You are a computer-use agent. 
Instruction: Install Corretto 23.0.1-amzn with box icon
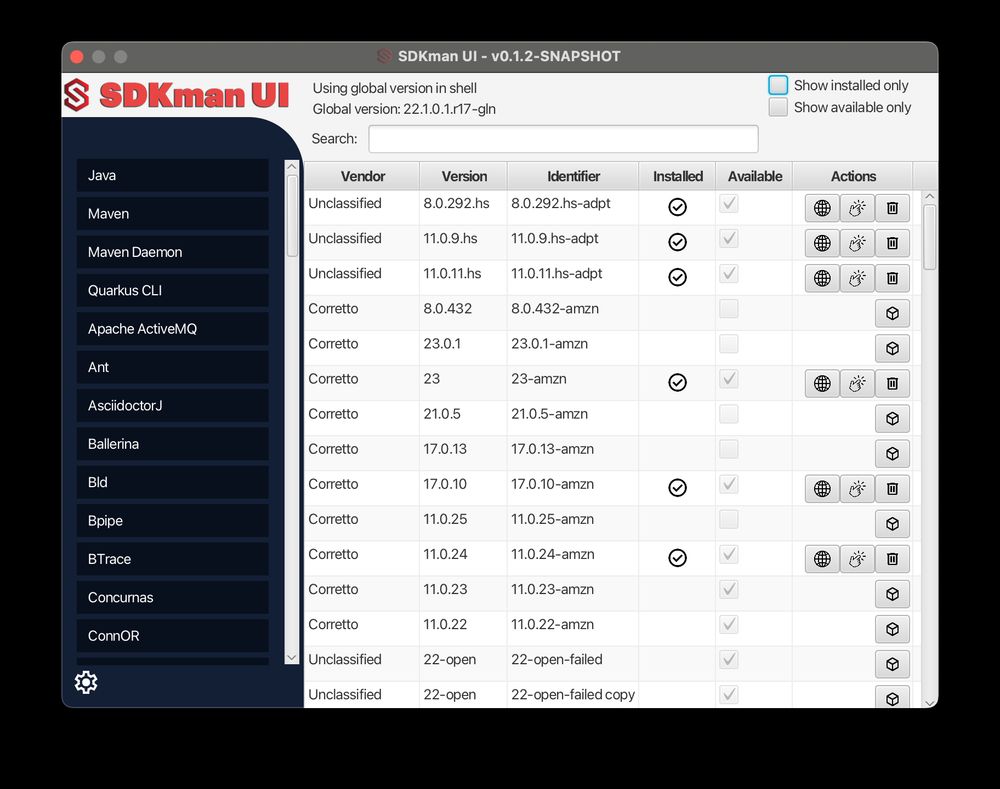[892, 348]
